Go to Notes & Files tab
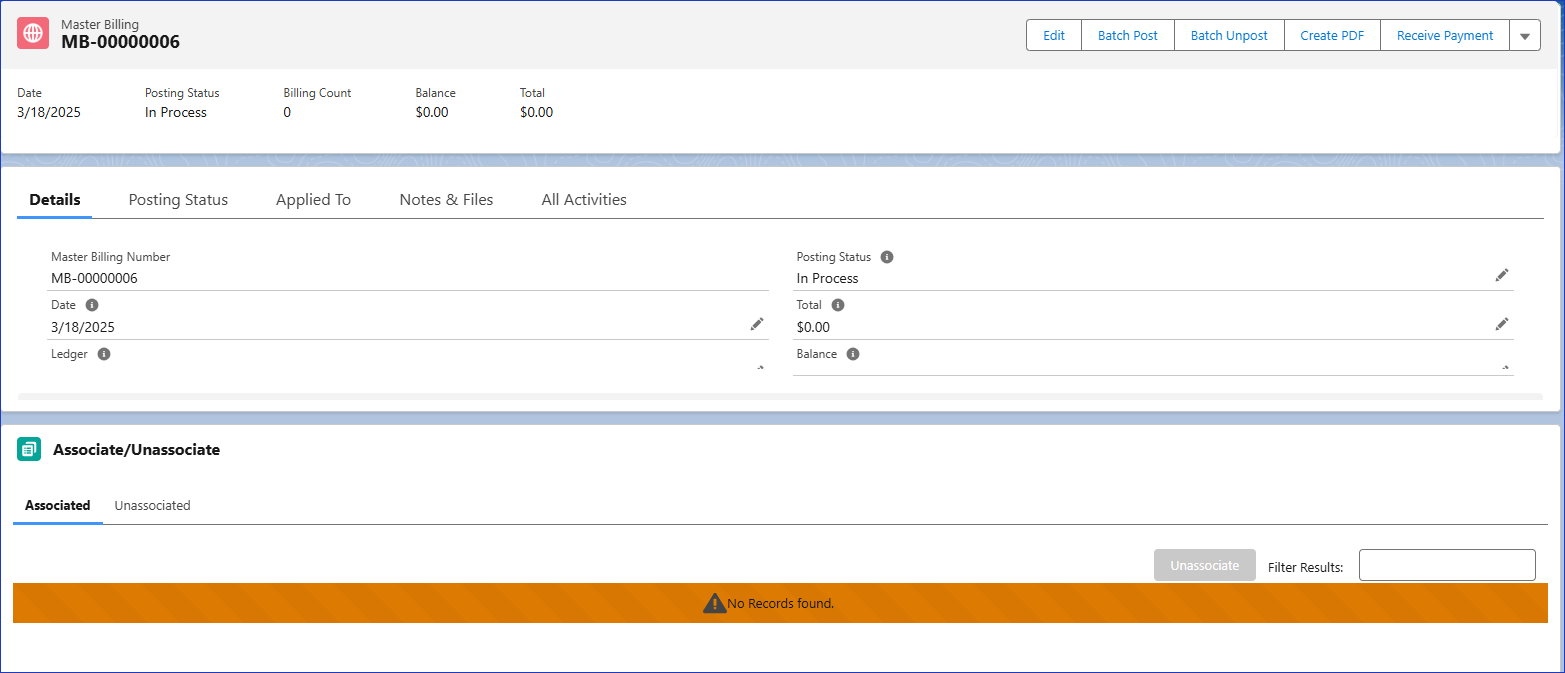 [x=446, y=200]
